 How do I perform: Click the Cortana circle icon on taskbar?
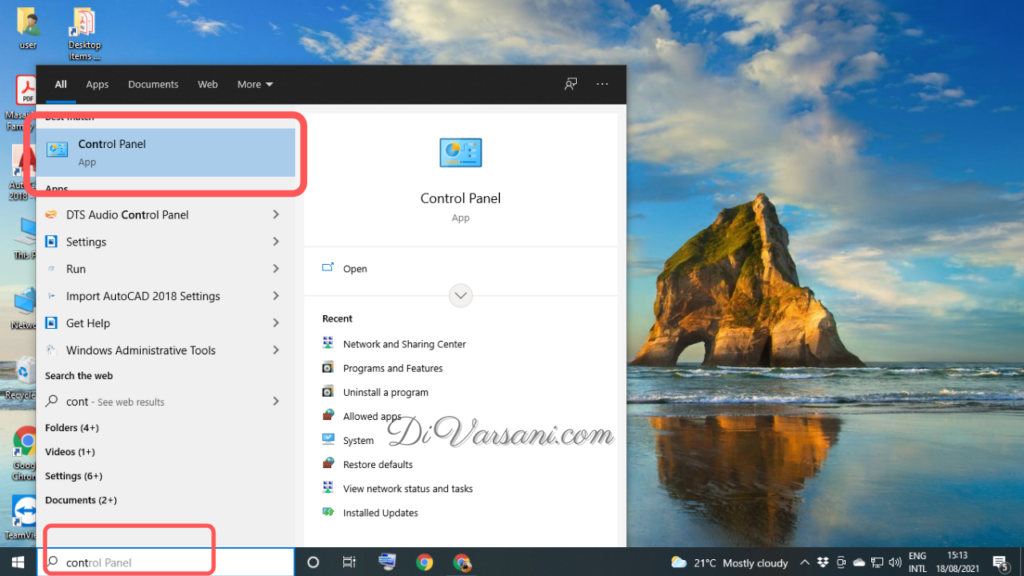point(312,562)
